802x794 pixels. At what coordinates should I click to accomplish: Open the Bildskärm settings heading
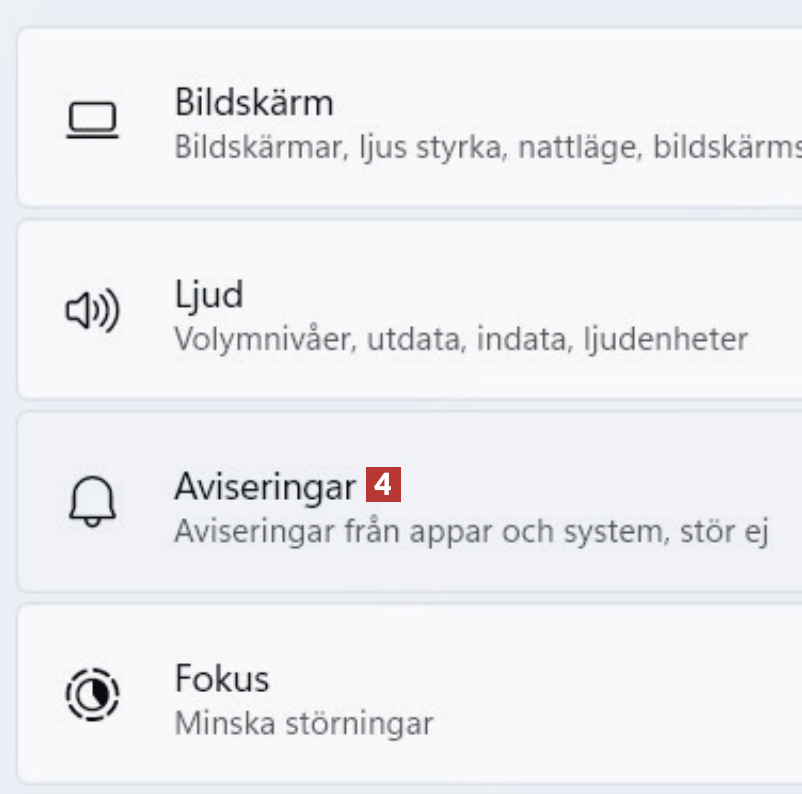[254, 102]
